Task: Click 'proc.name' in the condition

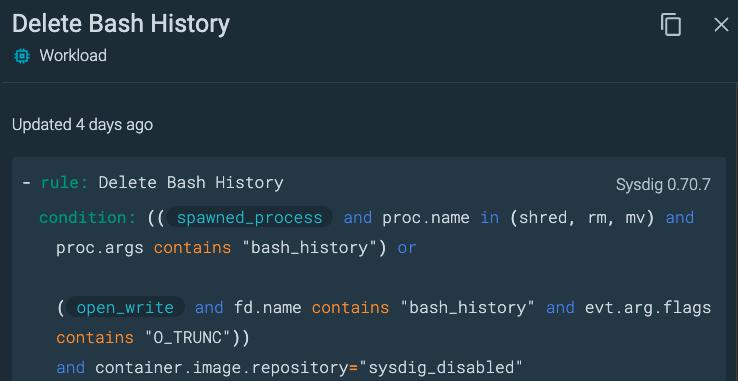Action: [x=425, y=218]
